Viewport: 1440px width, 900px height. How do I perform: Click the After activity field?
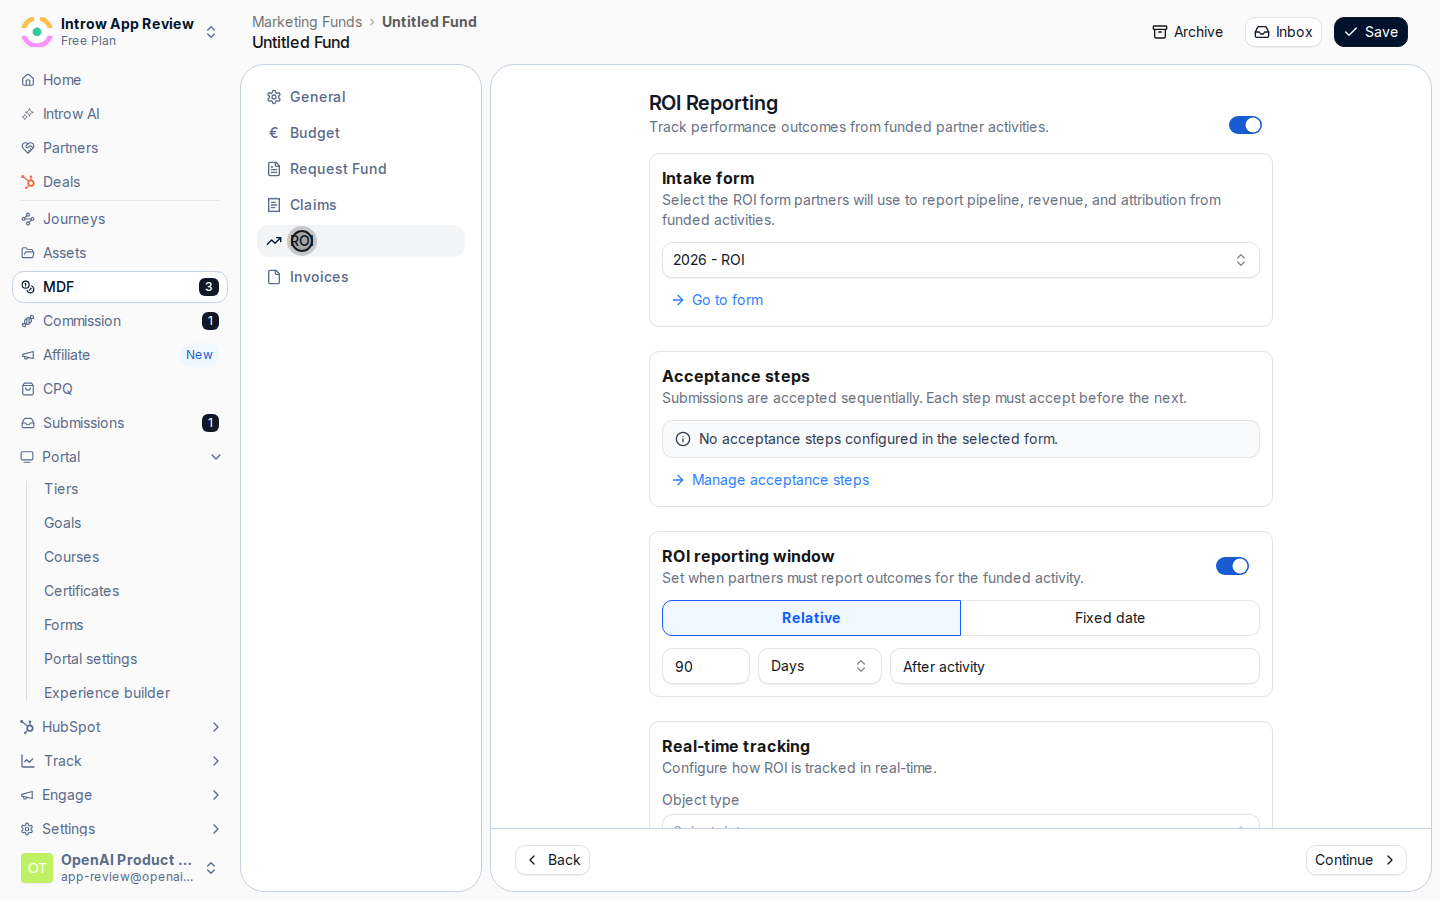[1075, 666]
